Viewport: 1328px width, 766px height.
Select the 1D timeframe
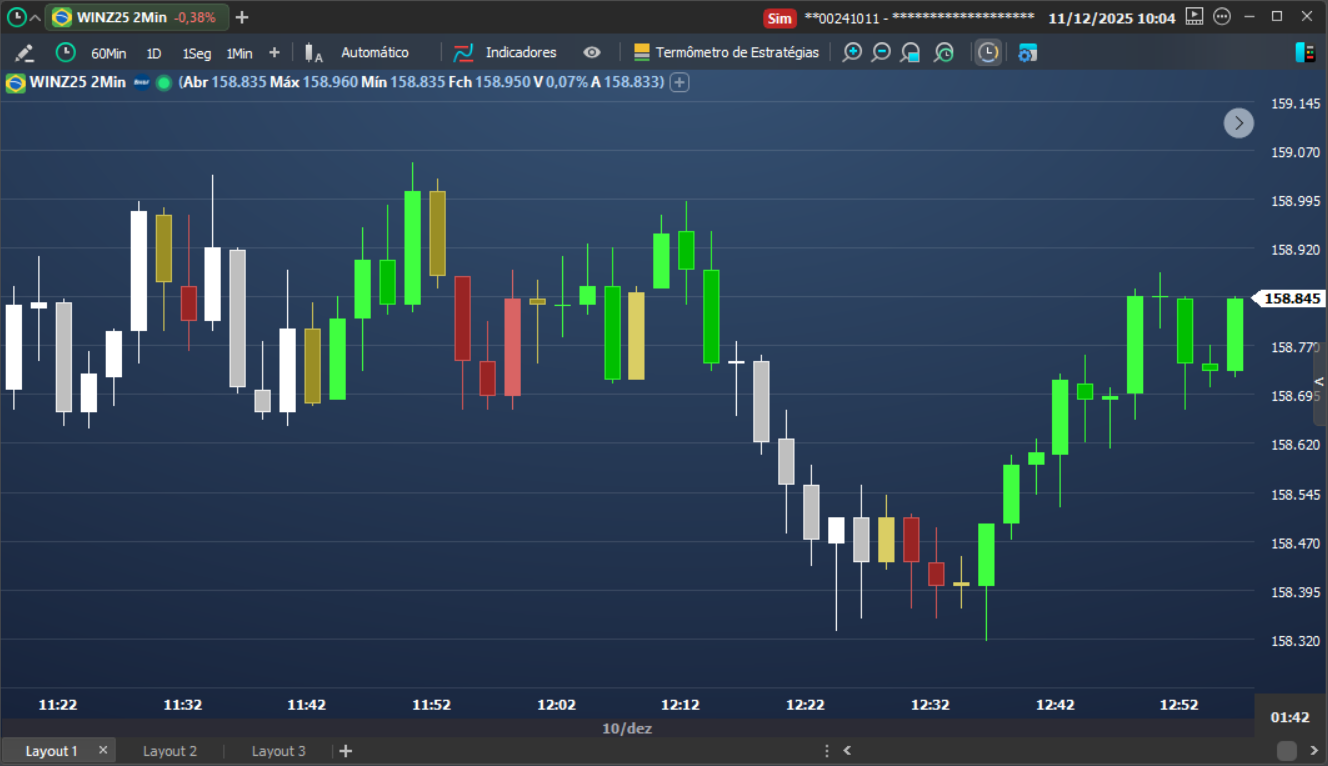(x=153, y=53)
